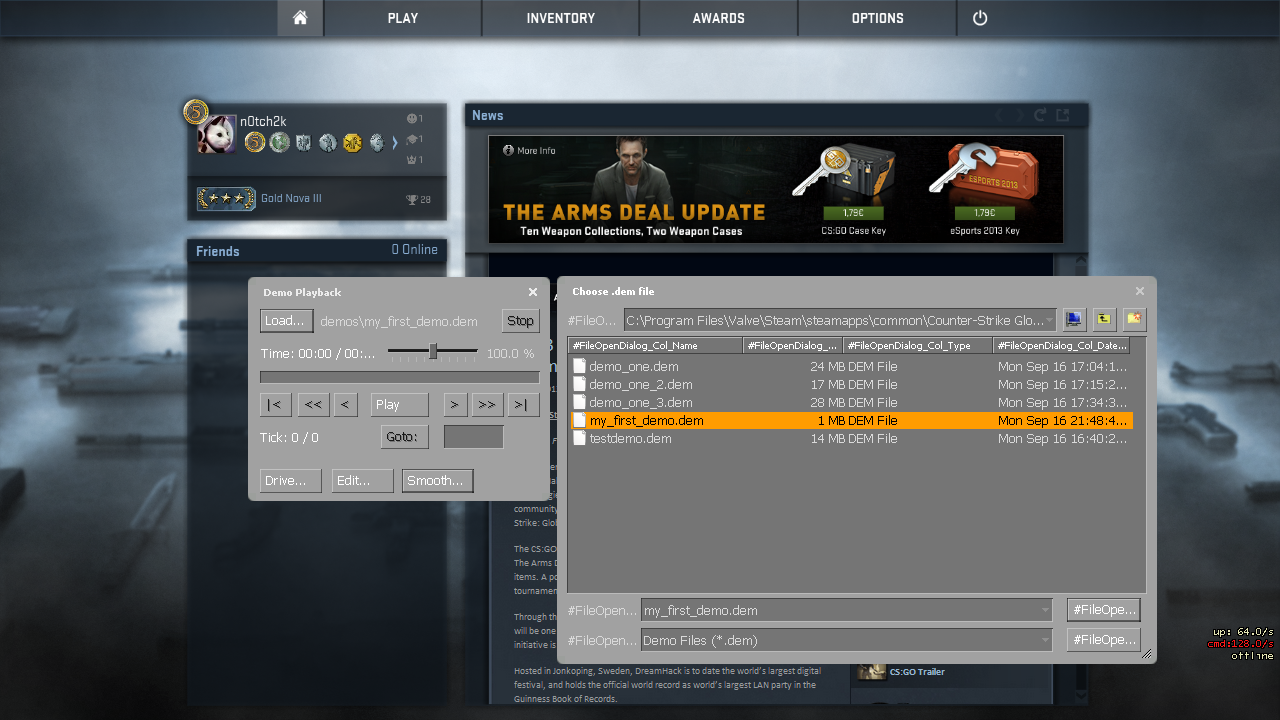Expand the Demo Files type dropdown
This screenshot has height=720, width=1280.
pos(1046,640)
